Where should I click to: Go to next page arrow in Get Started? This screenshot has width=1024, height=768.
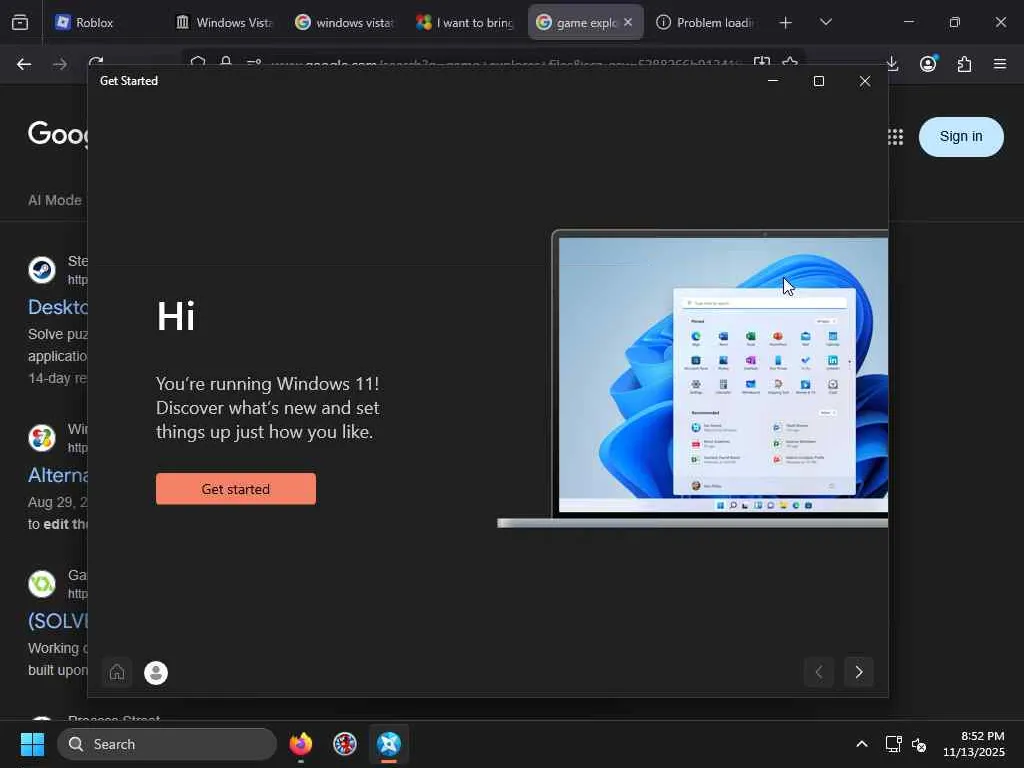pyautogui.click(x=859, y=672)
